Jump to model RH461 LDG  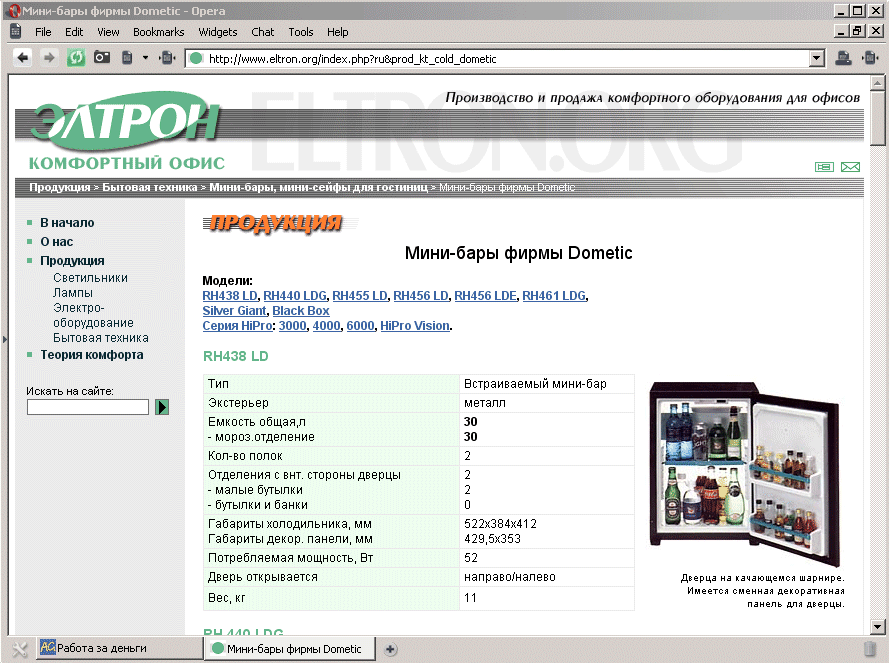(x=554, y=296)
